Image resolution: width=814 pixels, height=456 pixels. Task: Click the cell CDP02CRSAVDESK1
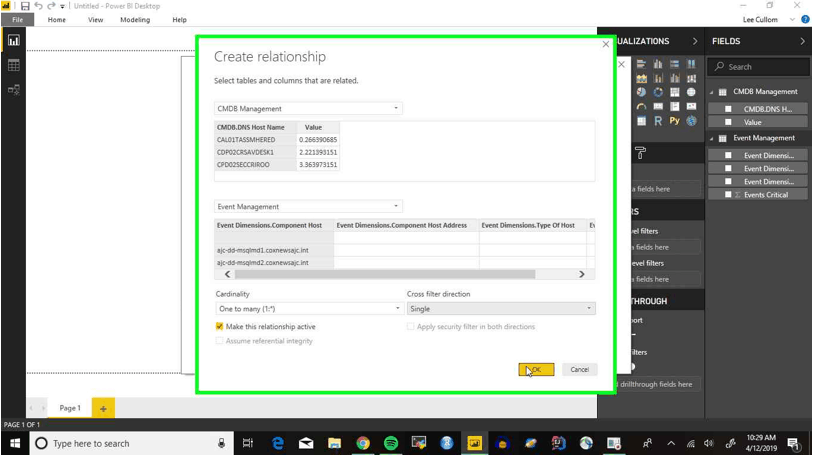[x=255, y=152]
